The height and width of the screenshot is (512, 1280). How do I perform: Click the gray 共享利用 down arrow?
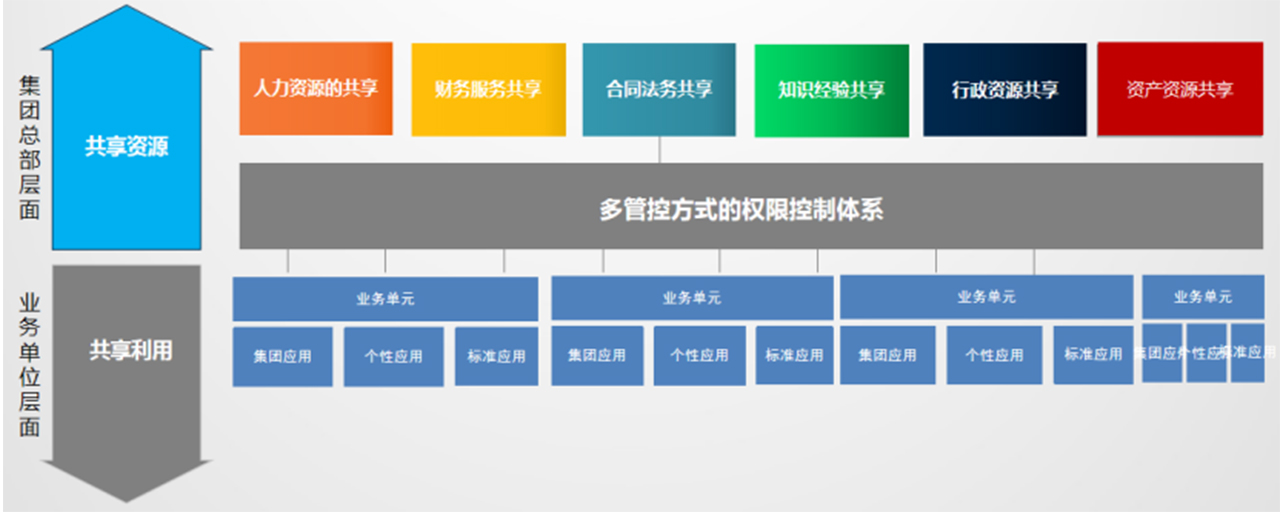point(127,383)
